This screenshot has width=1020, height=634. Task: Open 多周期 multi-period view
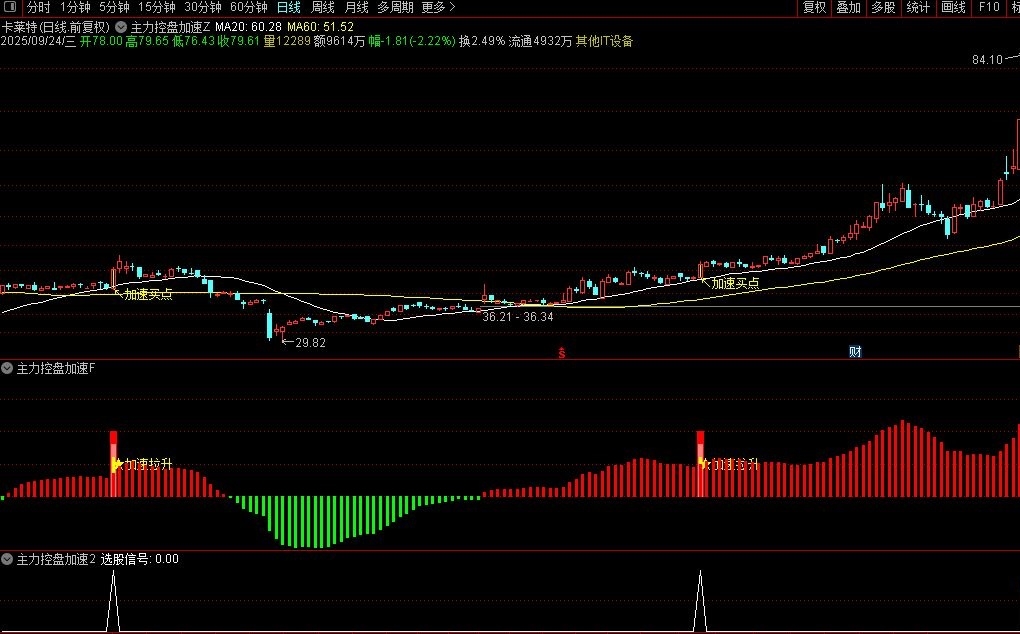click(x=395, y=7)
